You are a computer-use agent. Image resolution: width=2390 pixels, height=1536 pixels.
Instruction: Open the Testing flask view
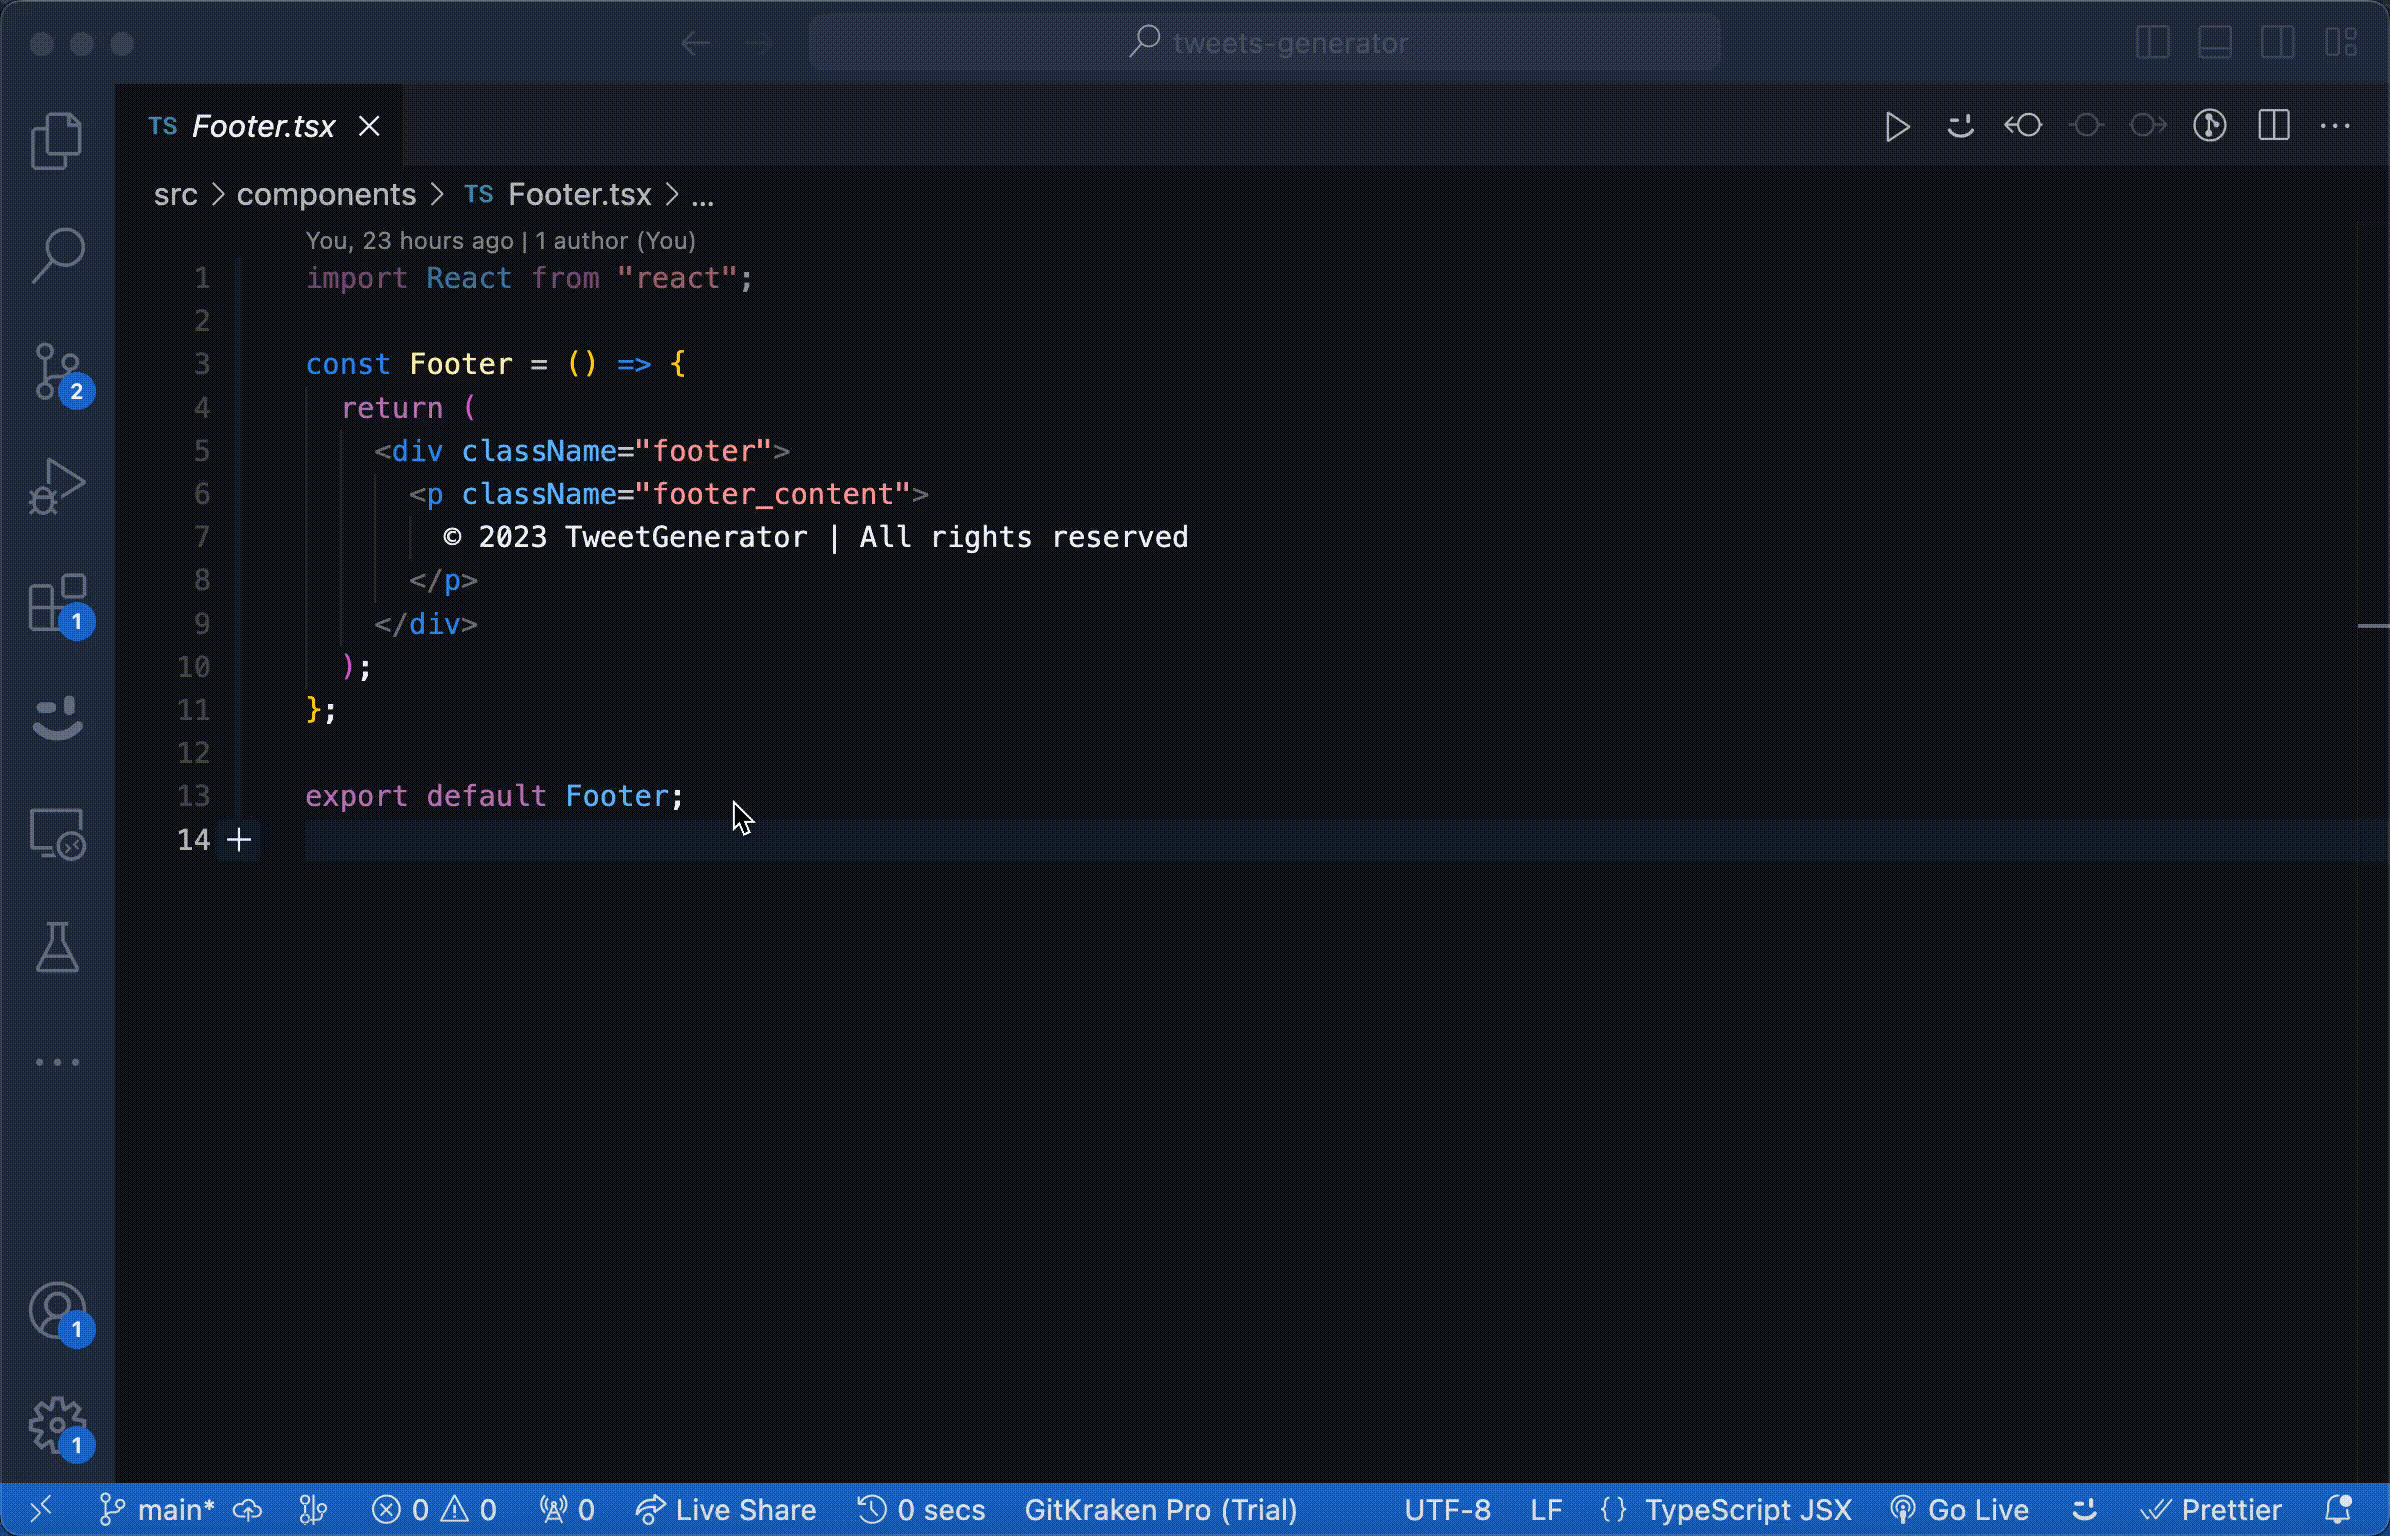click(57, 947)
